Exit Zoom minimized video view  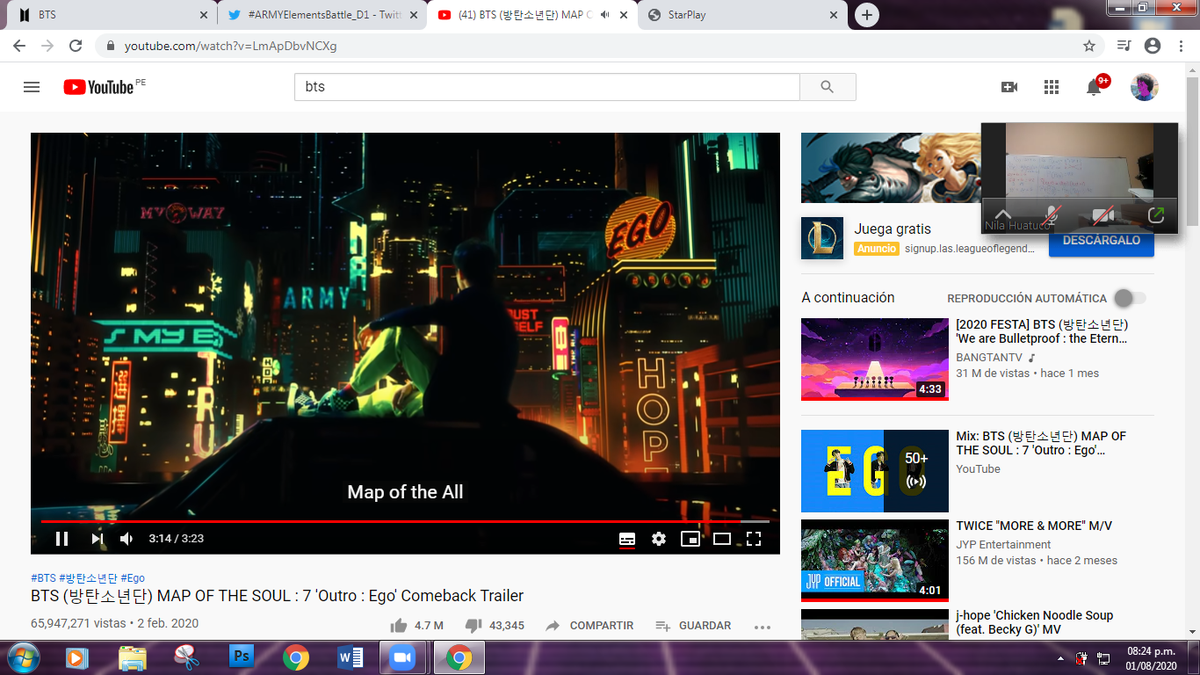click(x=1156, y=214)
